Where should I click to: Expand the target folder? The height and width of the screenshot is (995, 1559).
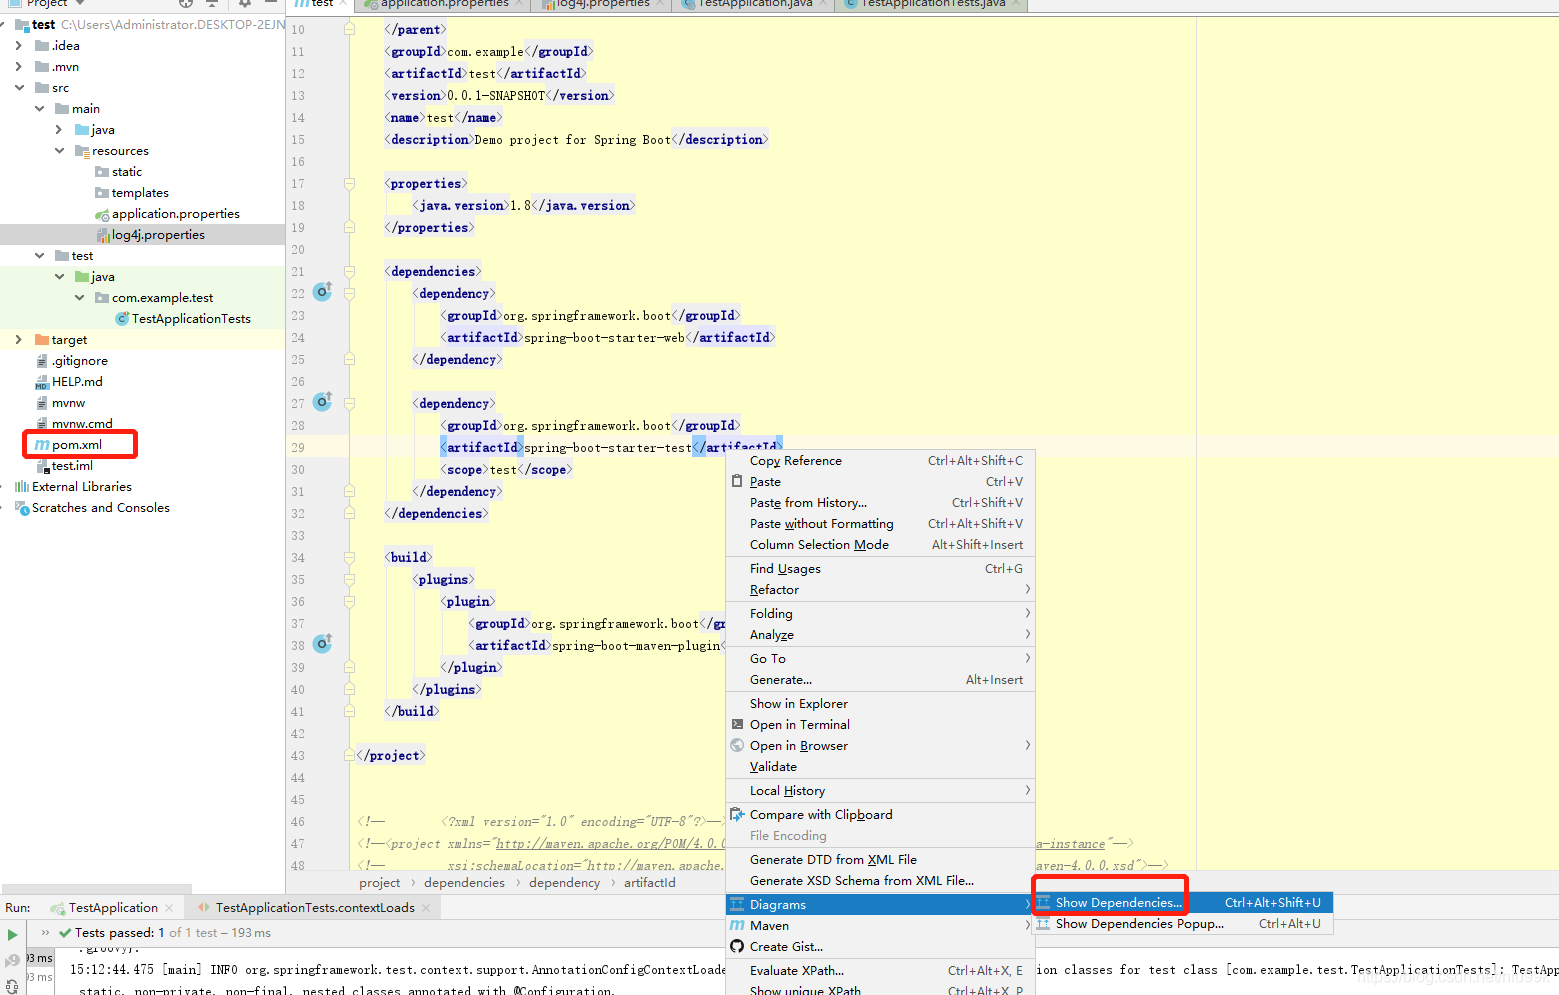click(19, 340)
